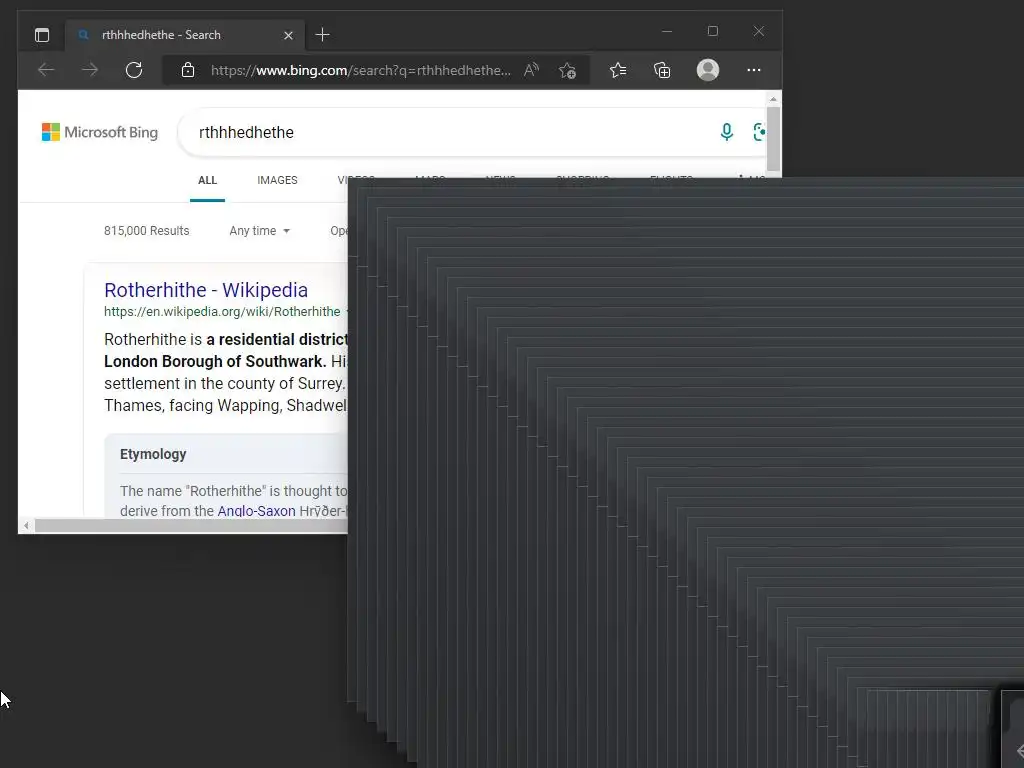Activate Read aloud in address bar
The image size is (1024, 768).
[x=531, y=70]
